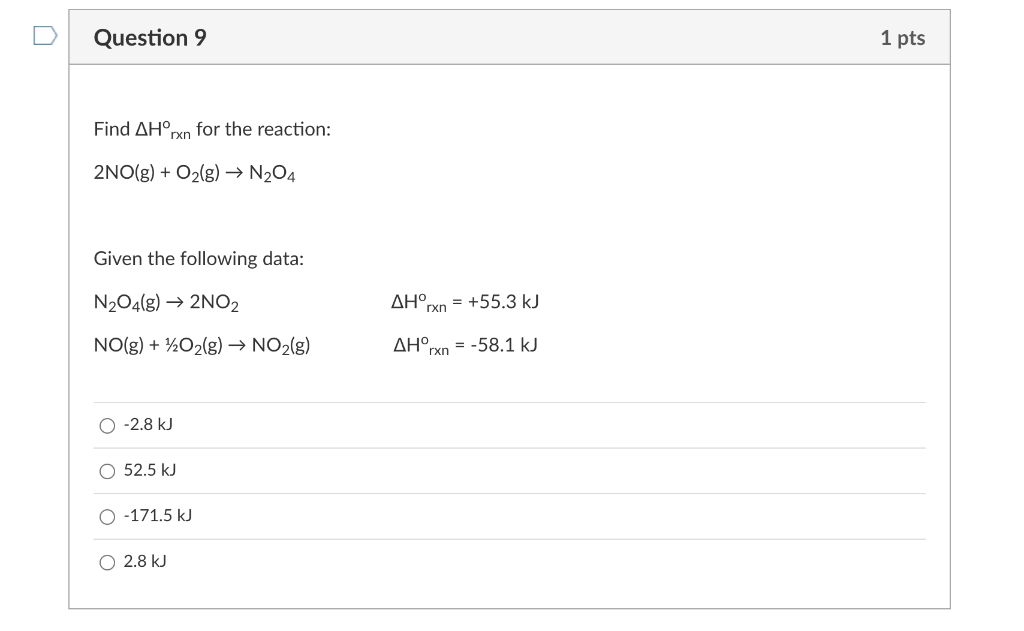The width and height of the screenshot is (1024, 631).
Task: Select the -2.8 kJ answer radio button
Action: pos(107,425)
